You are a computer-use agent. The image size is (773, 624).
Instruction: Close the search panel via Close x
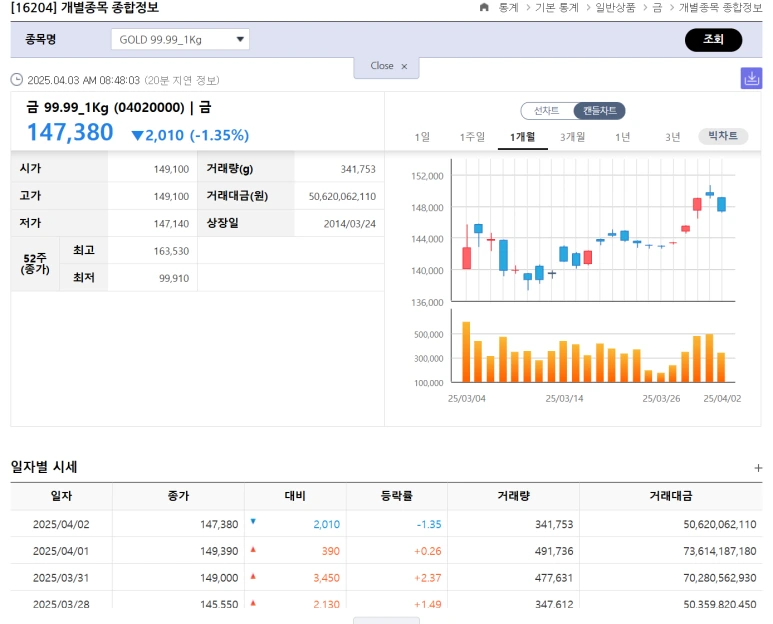coord(386,67)
